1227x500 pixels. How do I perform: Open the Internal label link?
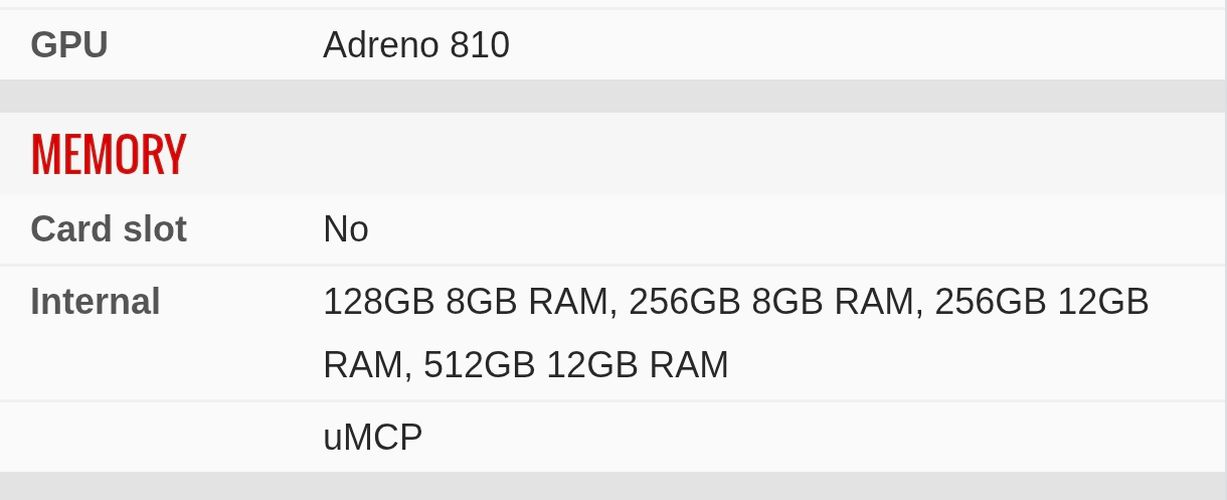95,301
